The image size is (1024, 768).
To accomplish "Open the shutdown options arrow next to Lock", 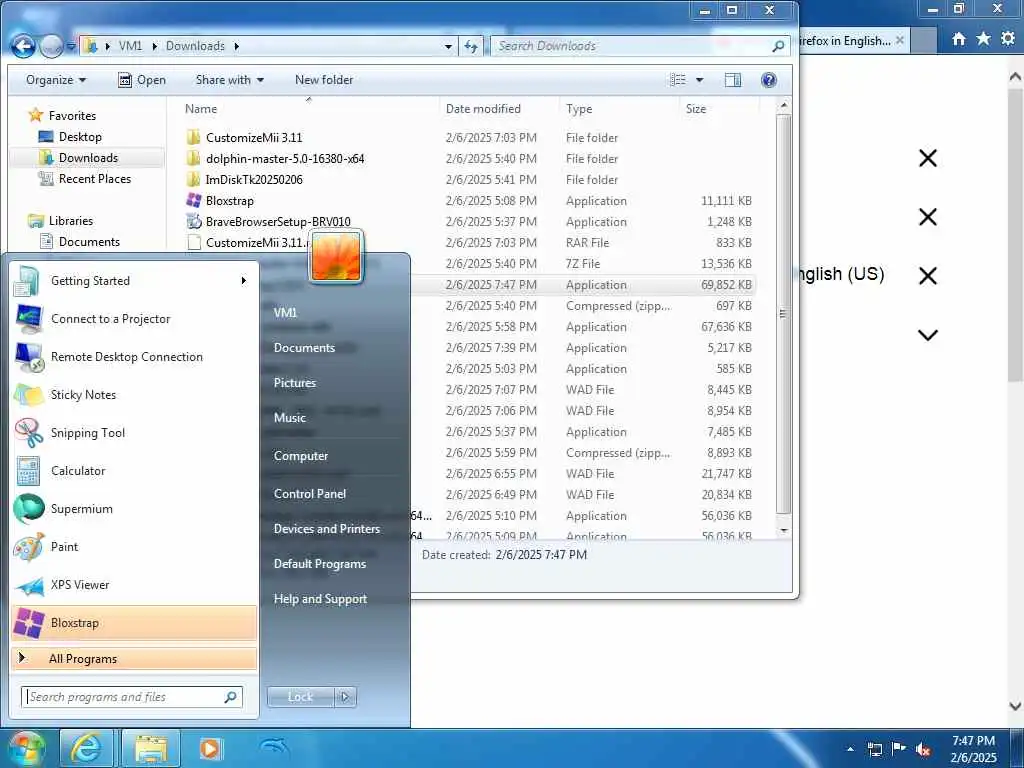I will pyautogui.click(x=345, y=697).
